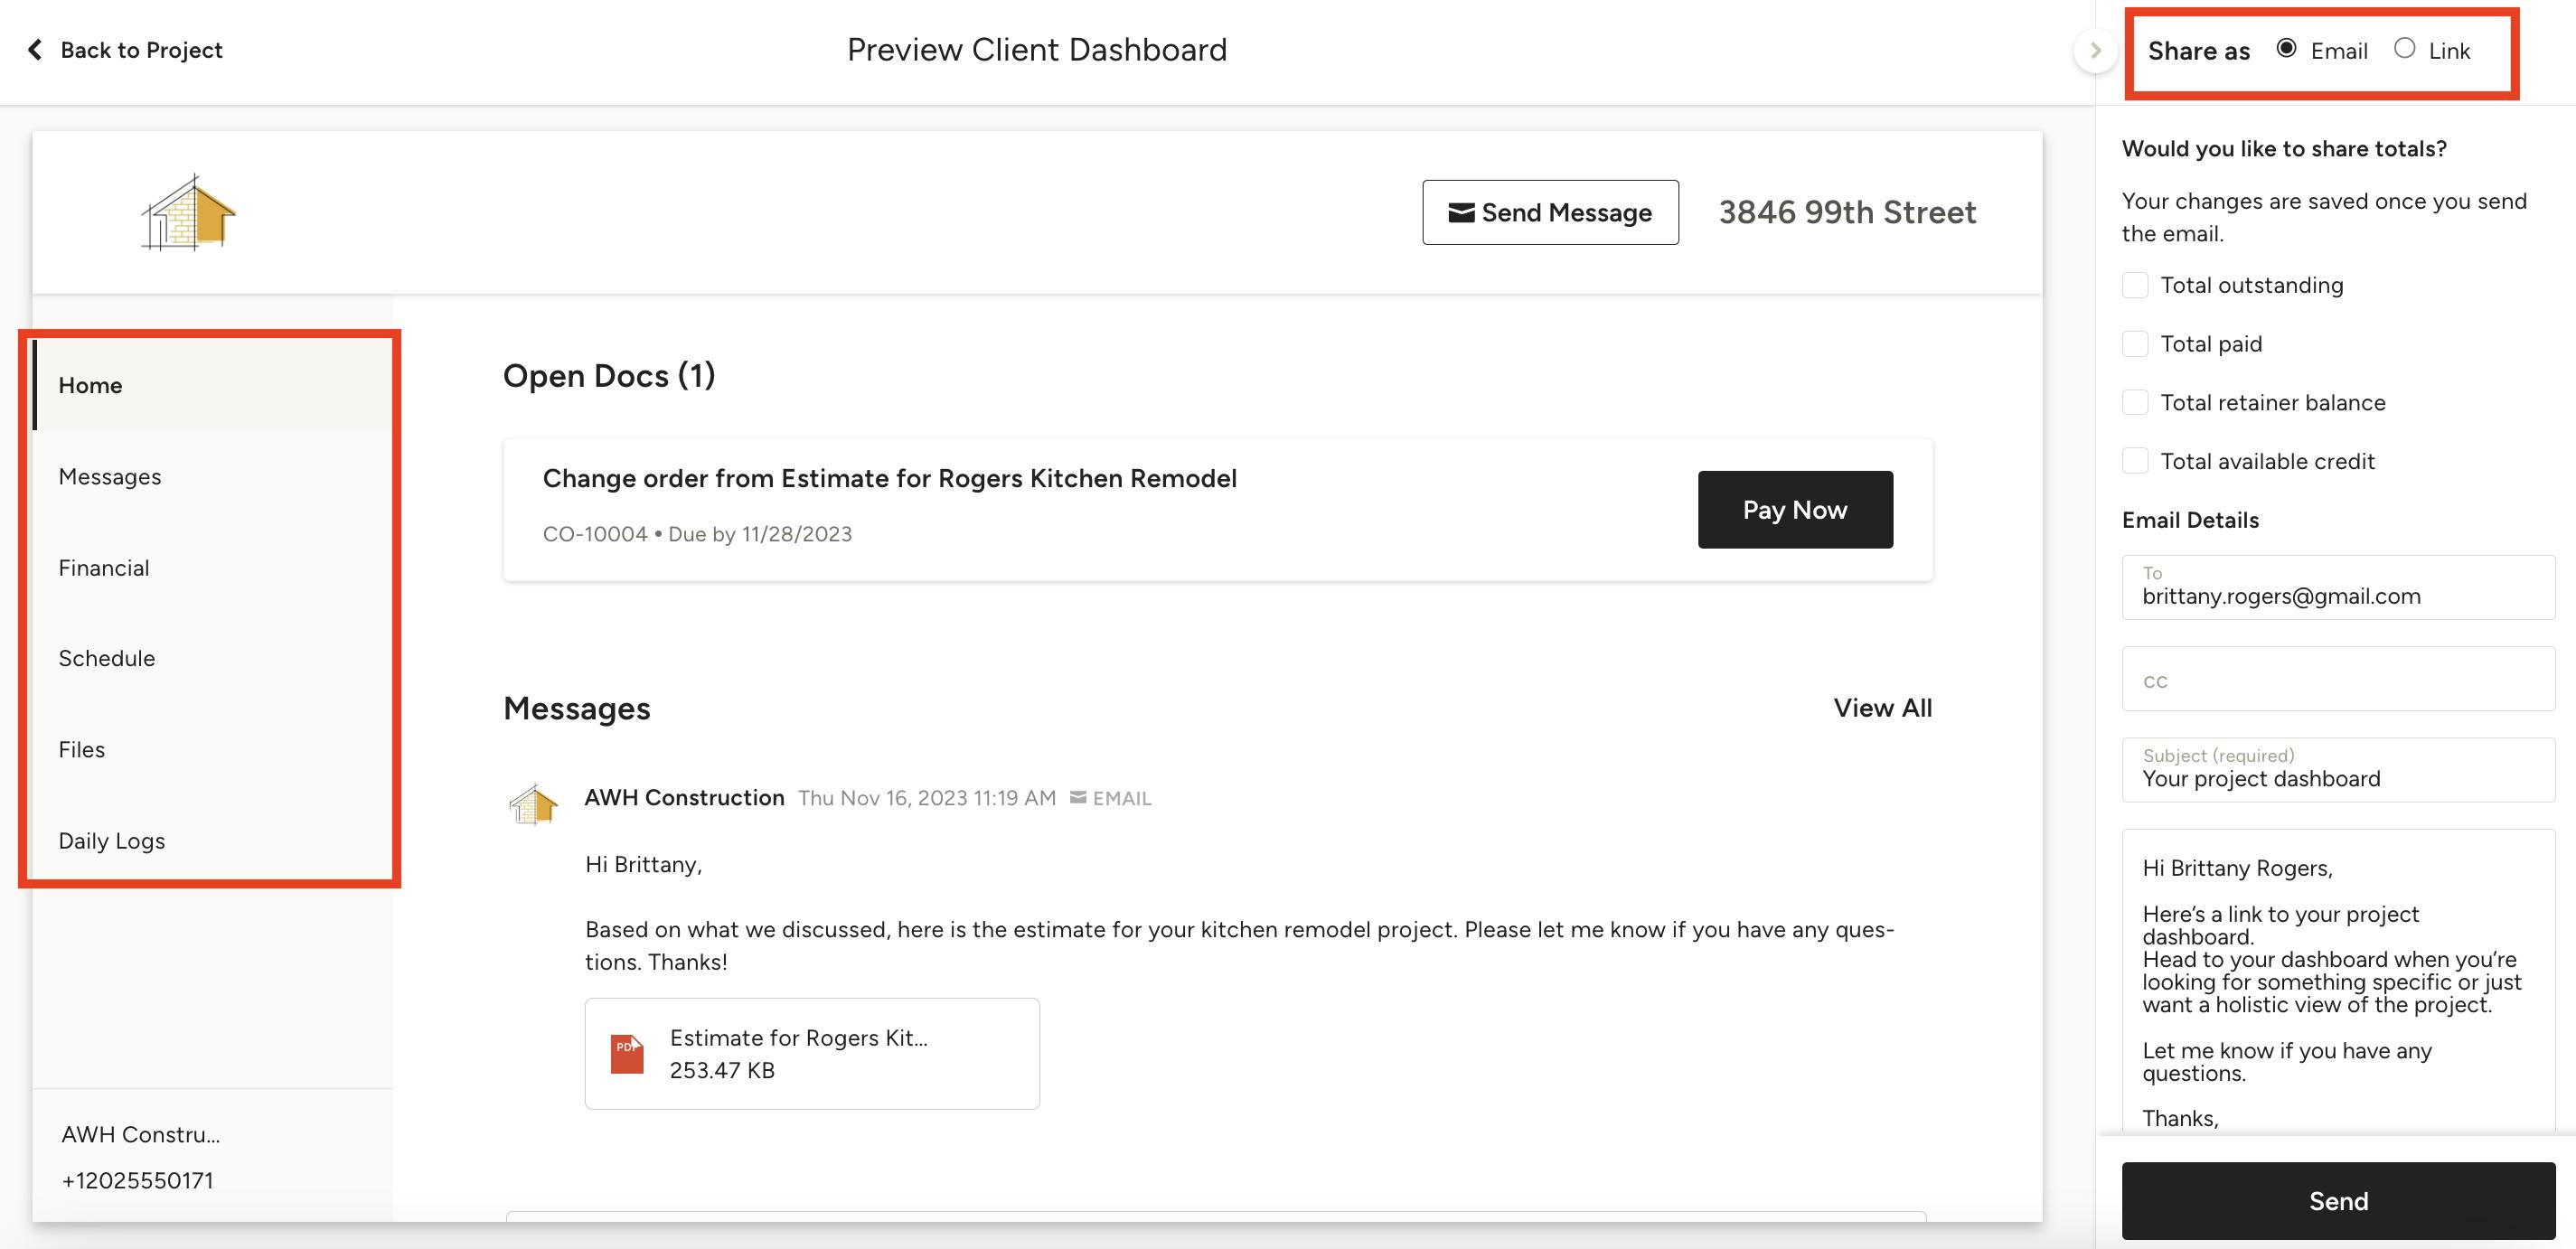
Task: Click View All messages link
Action: coord(1882,708)
